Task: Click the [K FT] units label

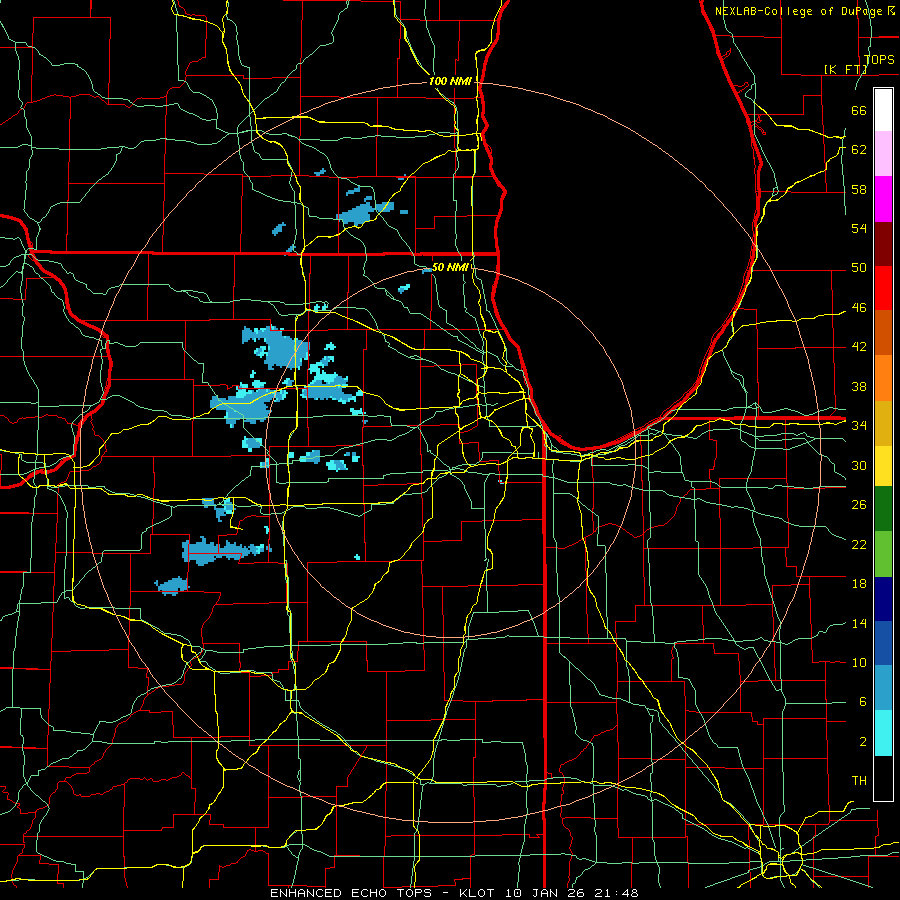Action: (845, 69)
